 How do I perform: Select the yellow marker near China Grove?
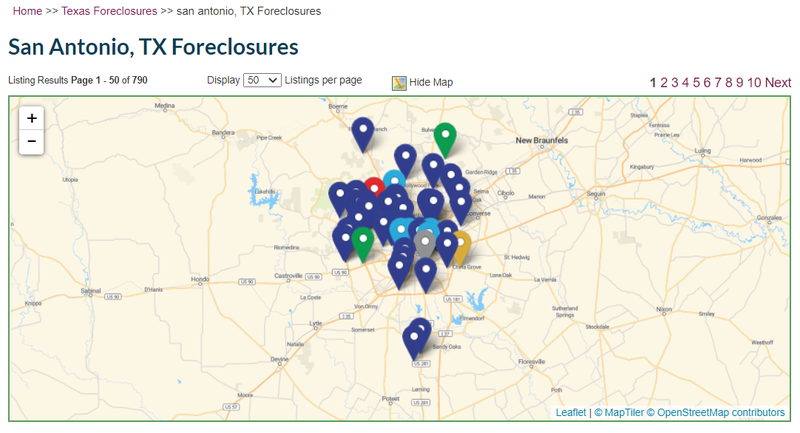(463, 246)
